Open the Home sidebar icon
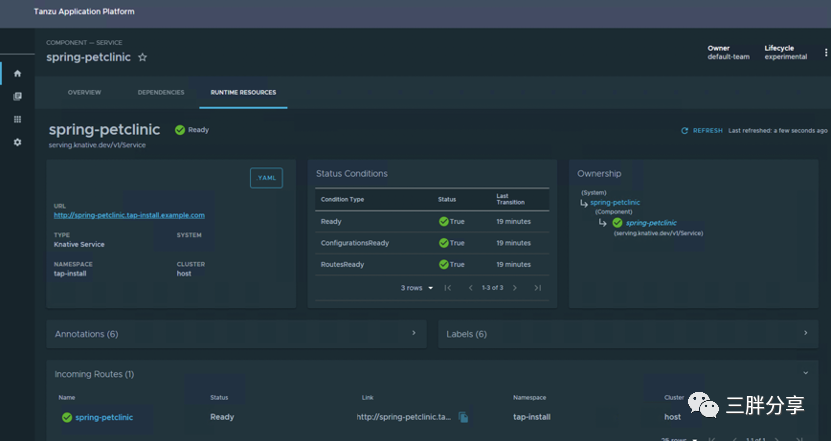 point(18,73)
